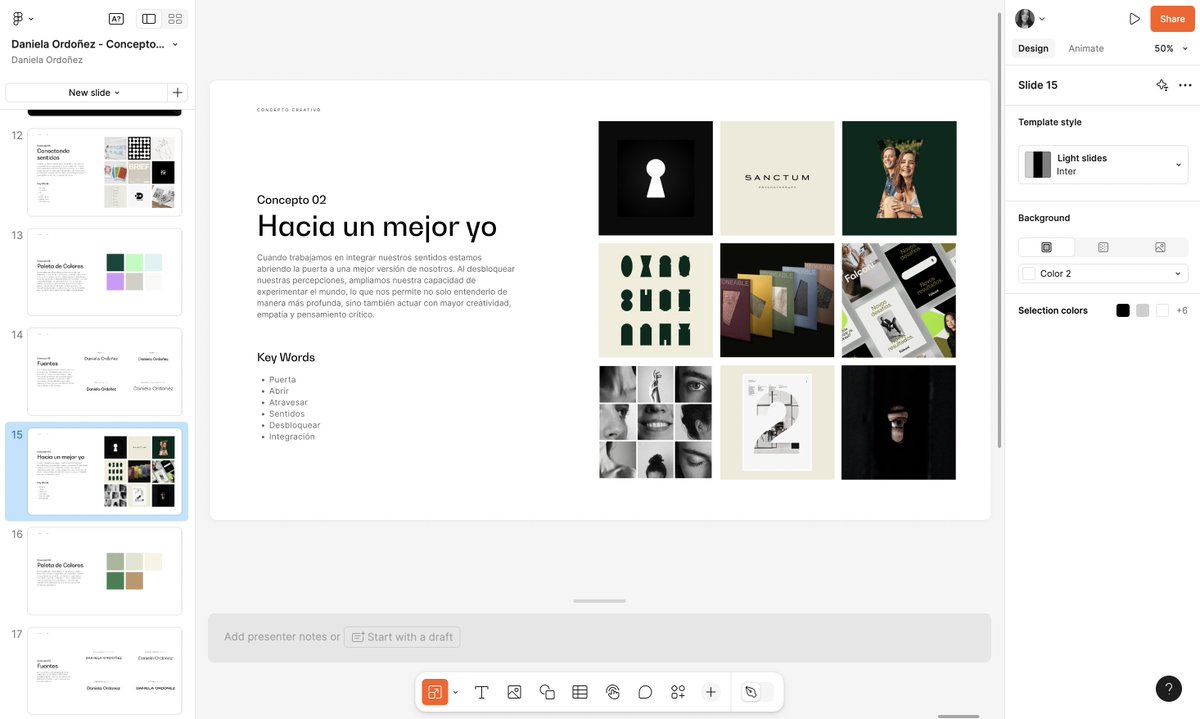Click the AI sparkle icon beside Slide 15
The height and width of the screenshot is (719, 1200).
1162,85
